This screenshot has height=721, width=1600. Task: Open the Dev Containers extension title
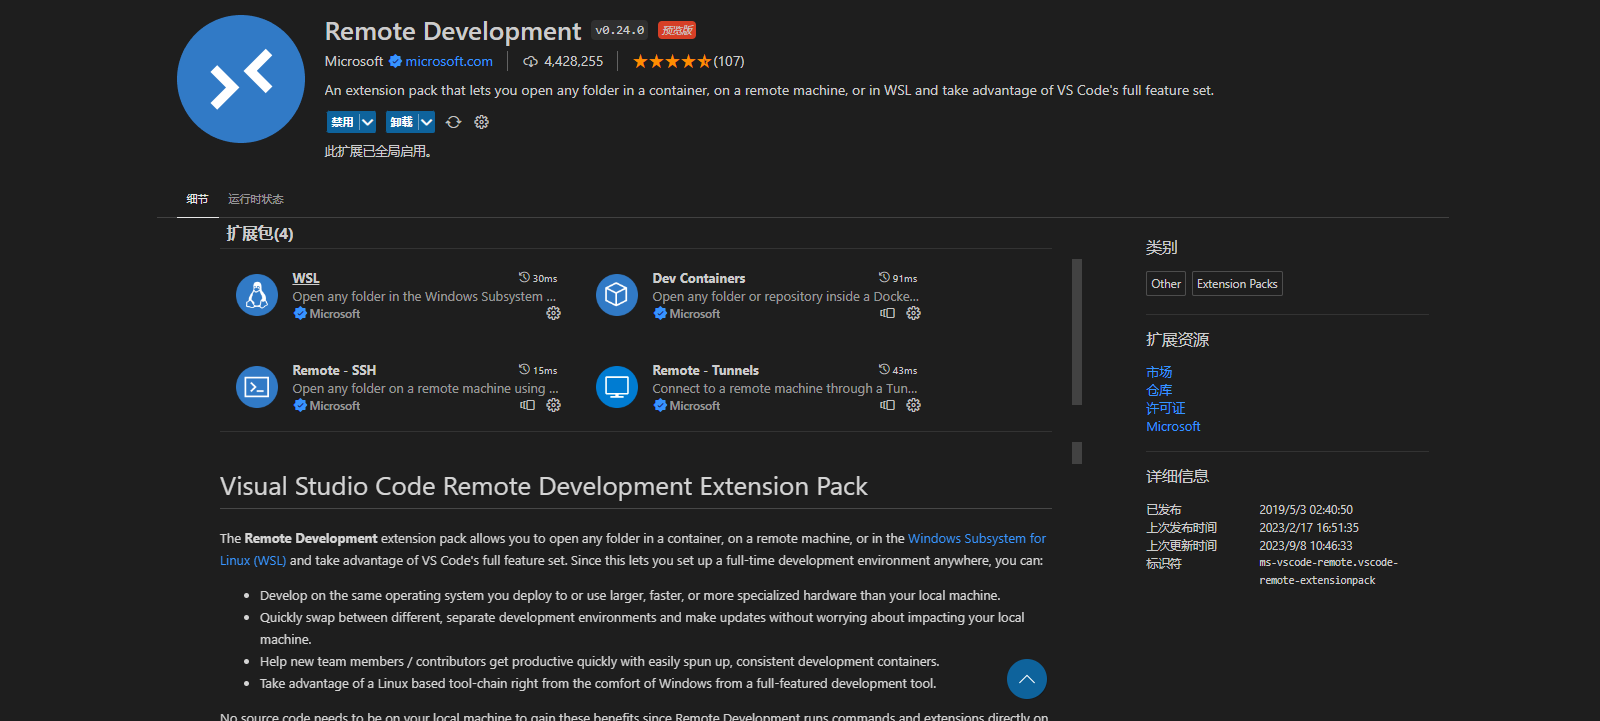[x=699, y=278]
